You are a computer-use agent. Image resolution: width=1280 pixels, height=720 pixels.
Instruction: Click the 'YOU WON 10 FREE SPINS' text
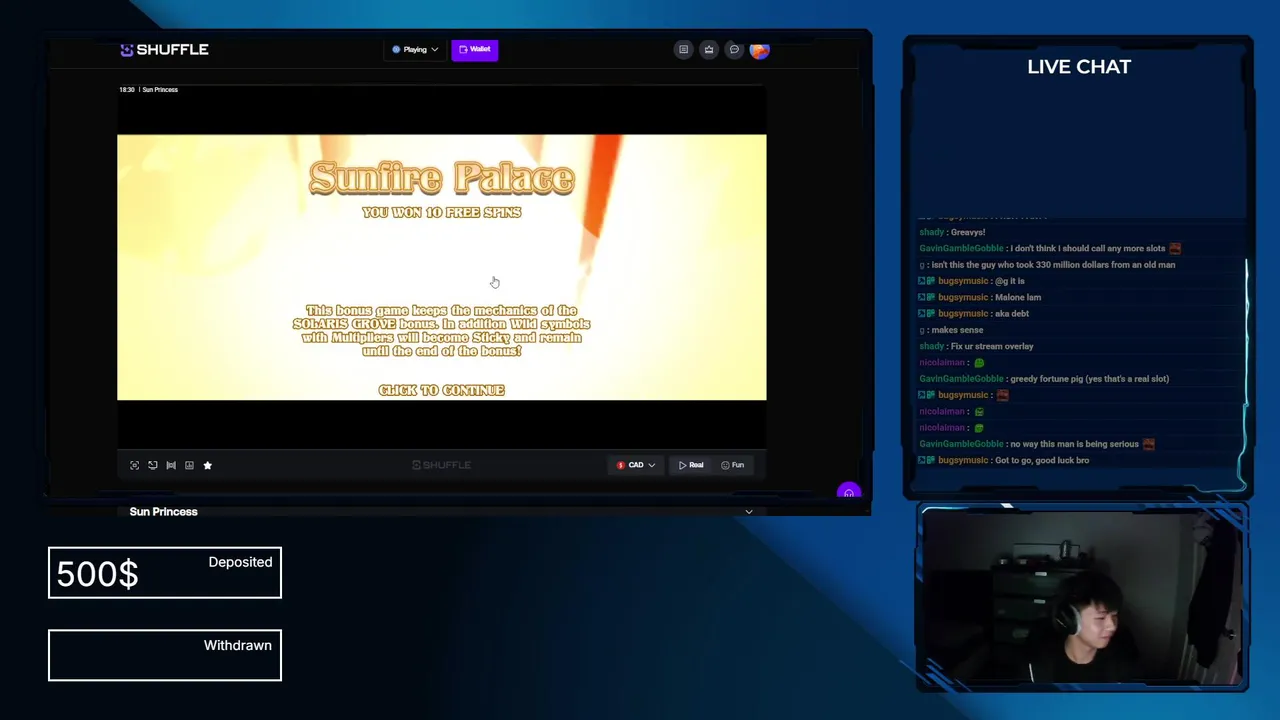tap(441, 213)
